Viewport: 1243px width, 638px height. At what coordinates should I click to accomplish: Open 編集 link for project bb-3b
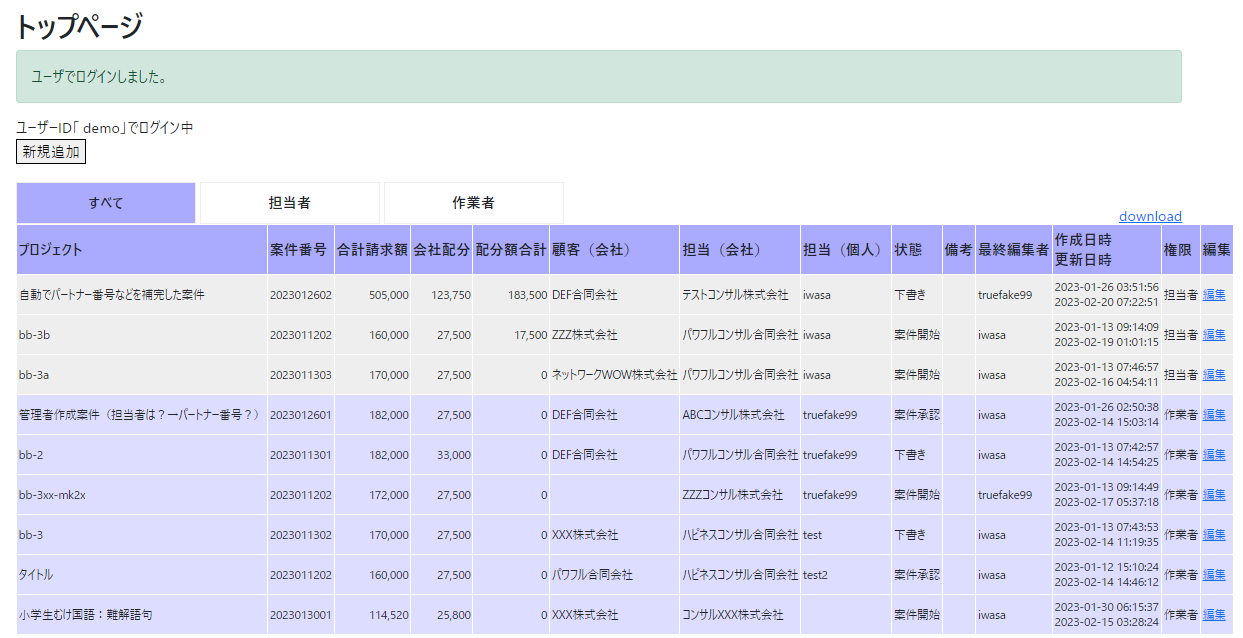[1214, 335]
